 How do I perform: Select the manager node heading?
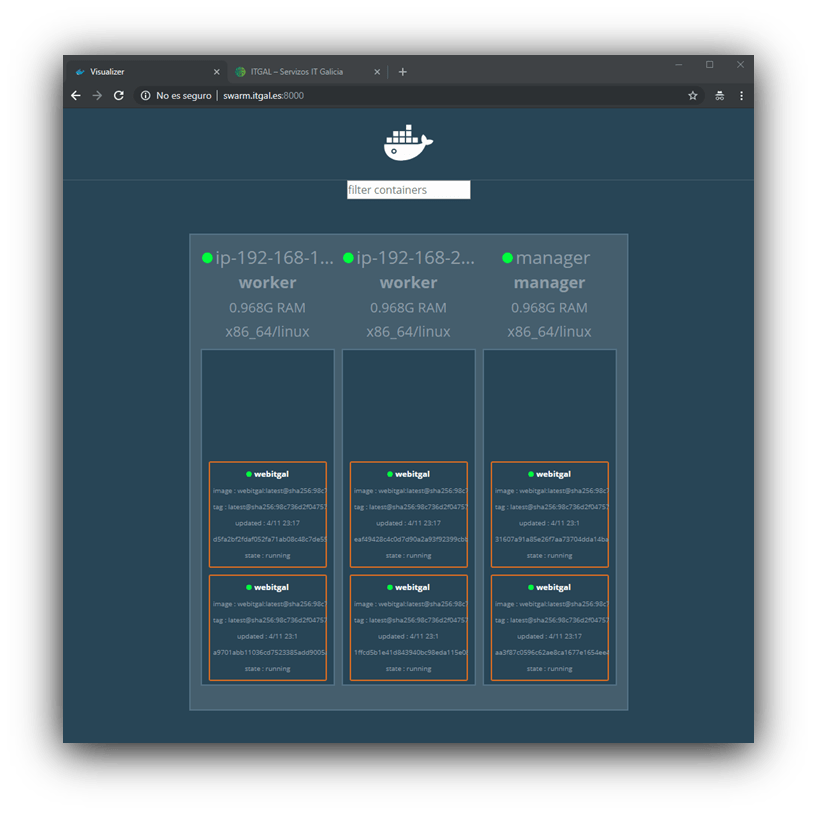(553, 257)
